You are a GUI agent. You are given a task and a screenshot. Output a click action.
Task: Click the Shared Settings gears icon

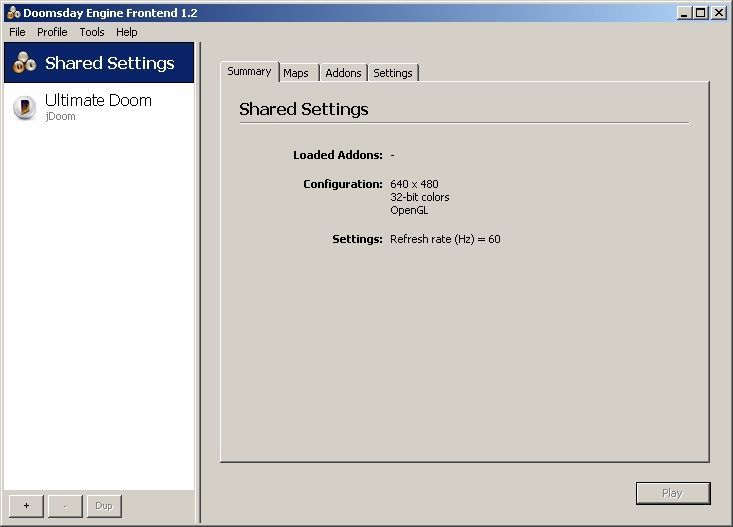(24, 63)
